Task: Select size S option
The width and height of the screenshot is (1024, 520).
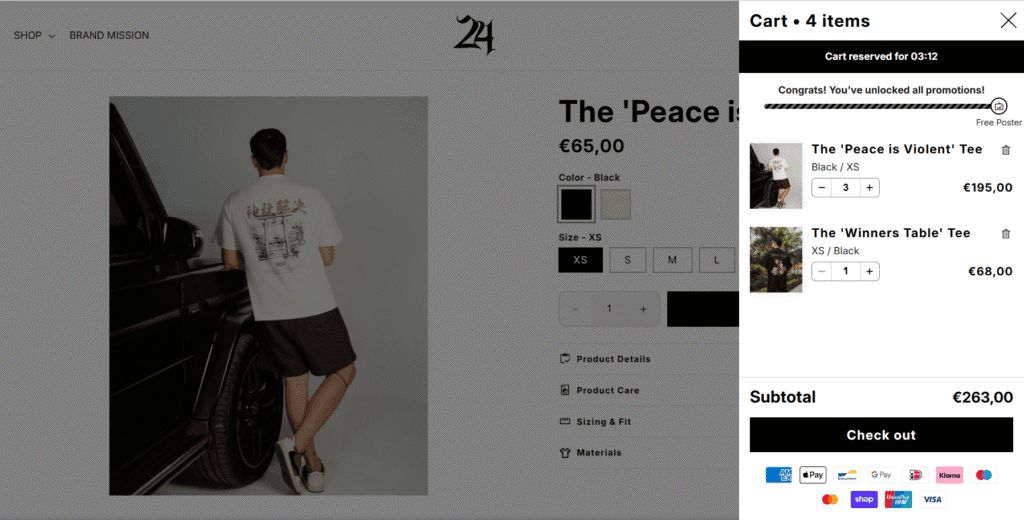Action: click(x=628, y=259)
